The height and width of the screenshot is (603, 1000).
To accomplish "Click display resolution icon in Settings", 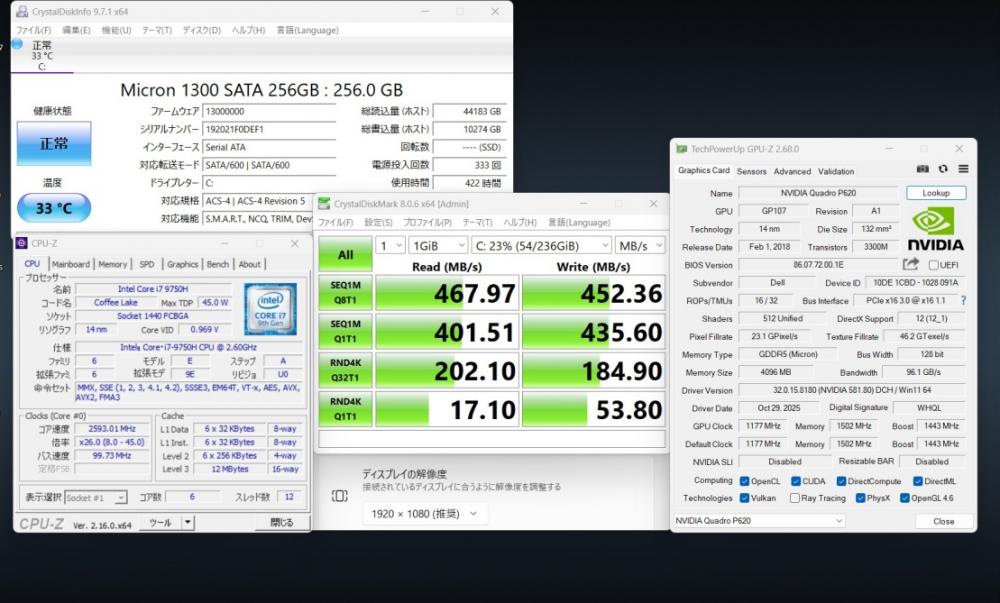I will (339, 496).
